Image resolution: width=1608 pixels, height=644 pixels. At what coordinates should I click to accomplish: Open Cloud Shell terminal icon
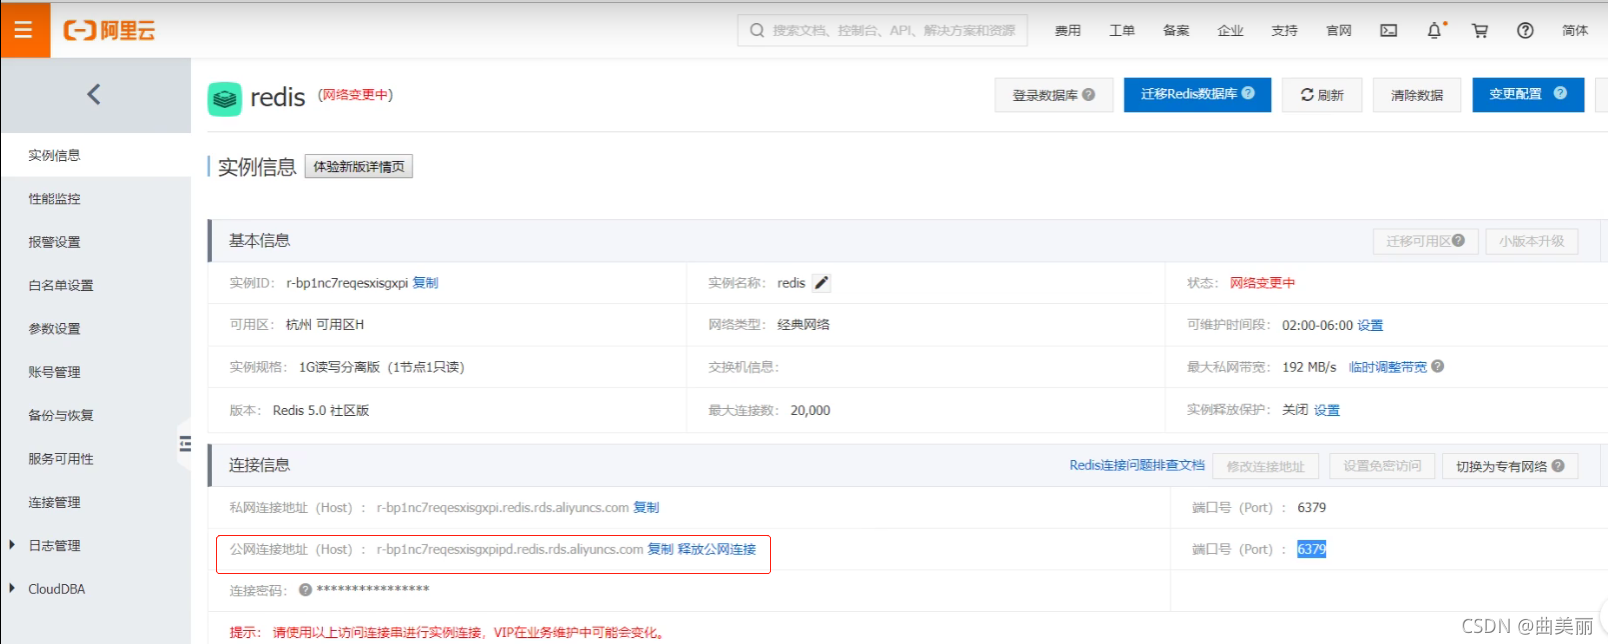pyautogui.click(x=1389, y=31)
